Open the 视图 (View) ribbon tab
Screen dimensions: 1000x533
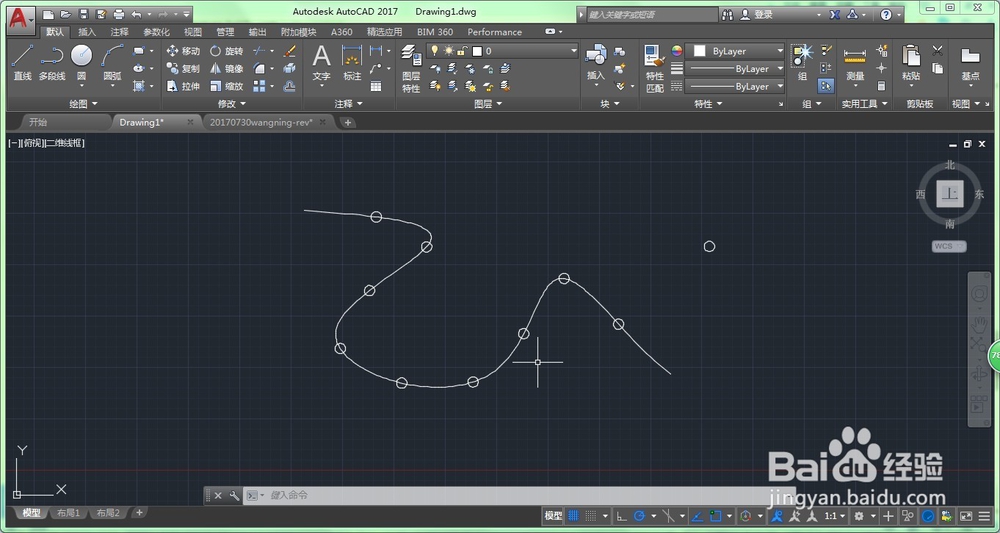193,32
